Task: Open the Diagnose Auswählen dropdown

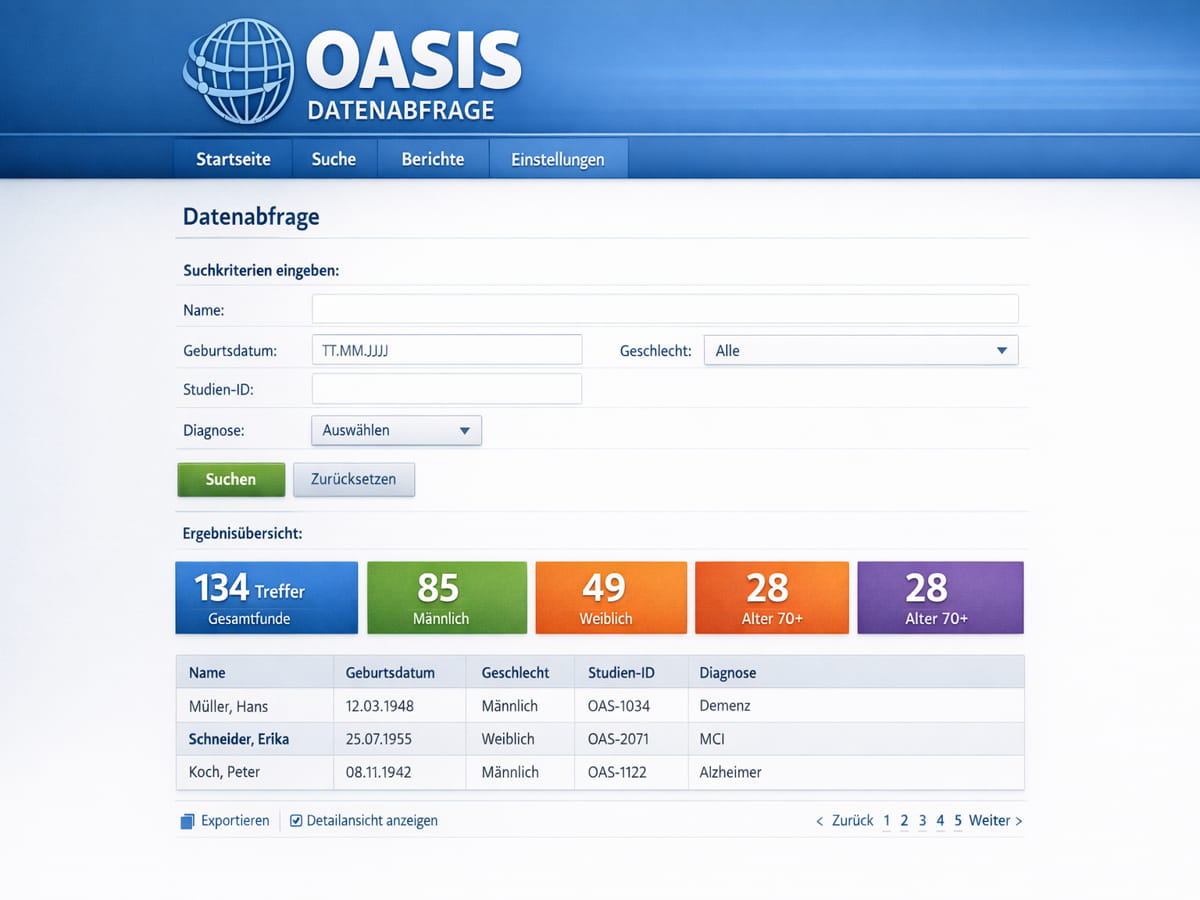Action: coord(397,430)
